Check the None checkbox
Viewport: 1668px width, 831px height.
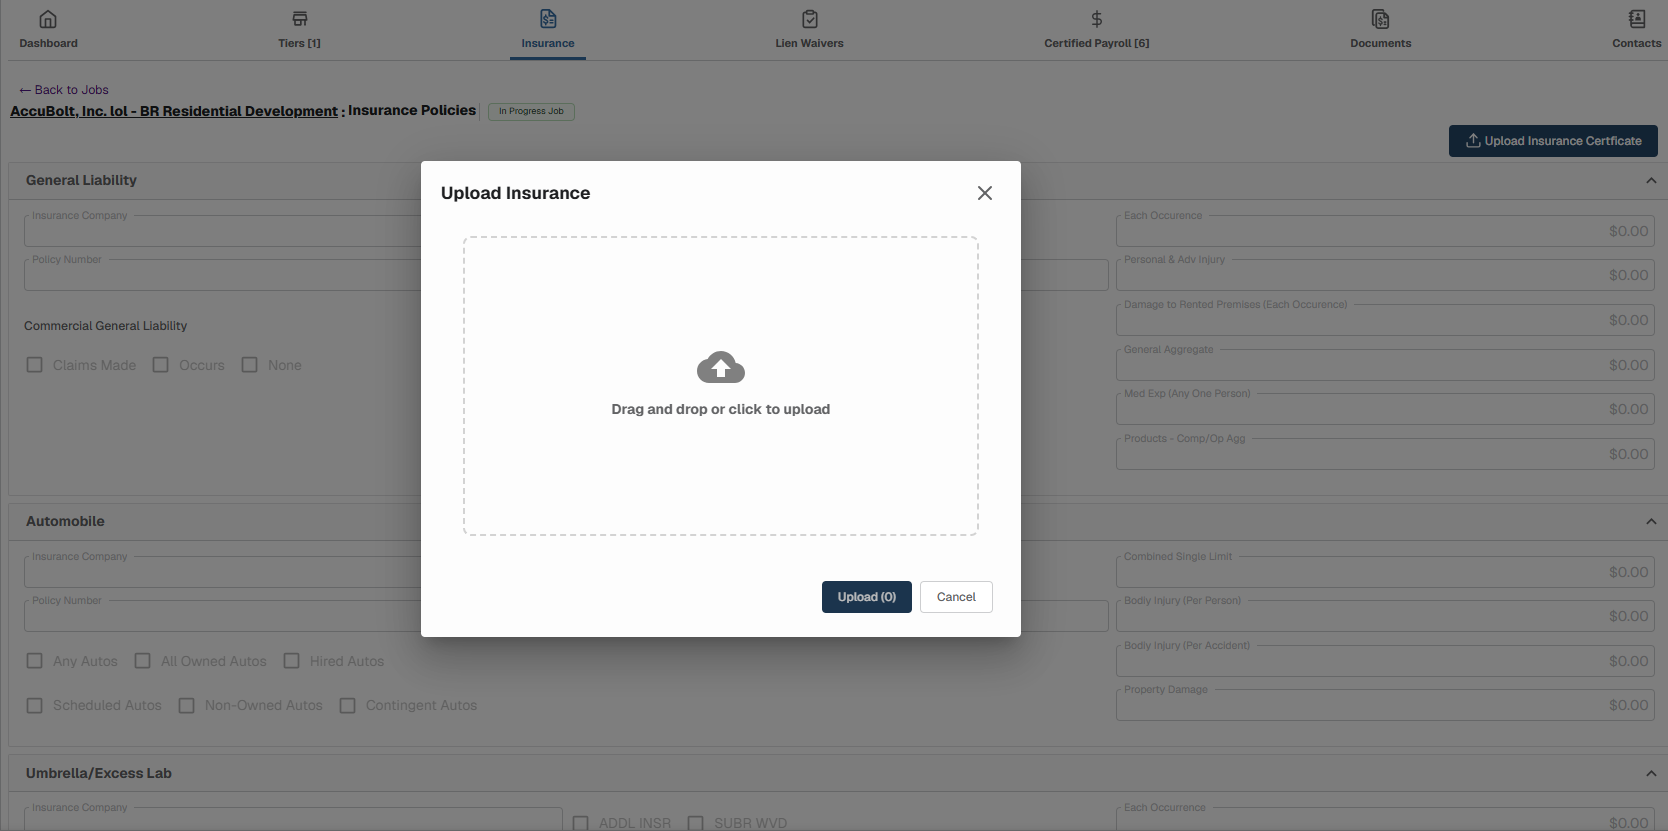pos(250,365)
